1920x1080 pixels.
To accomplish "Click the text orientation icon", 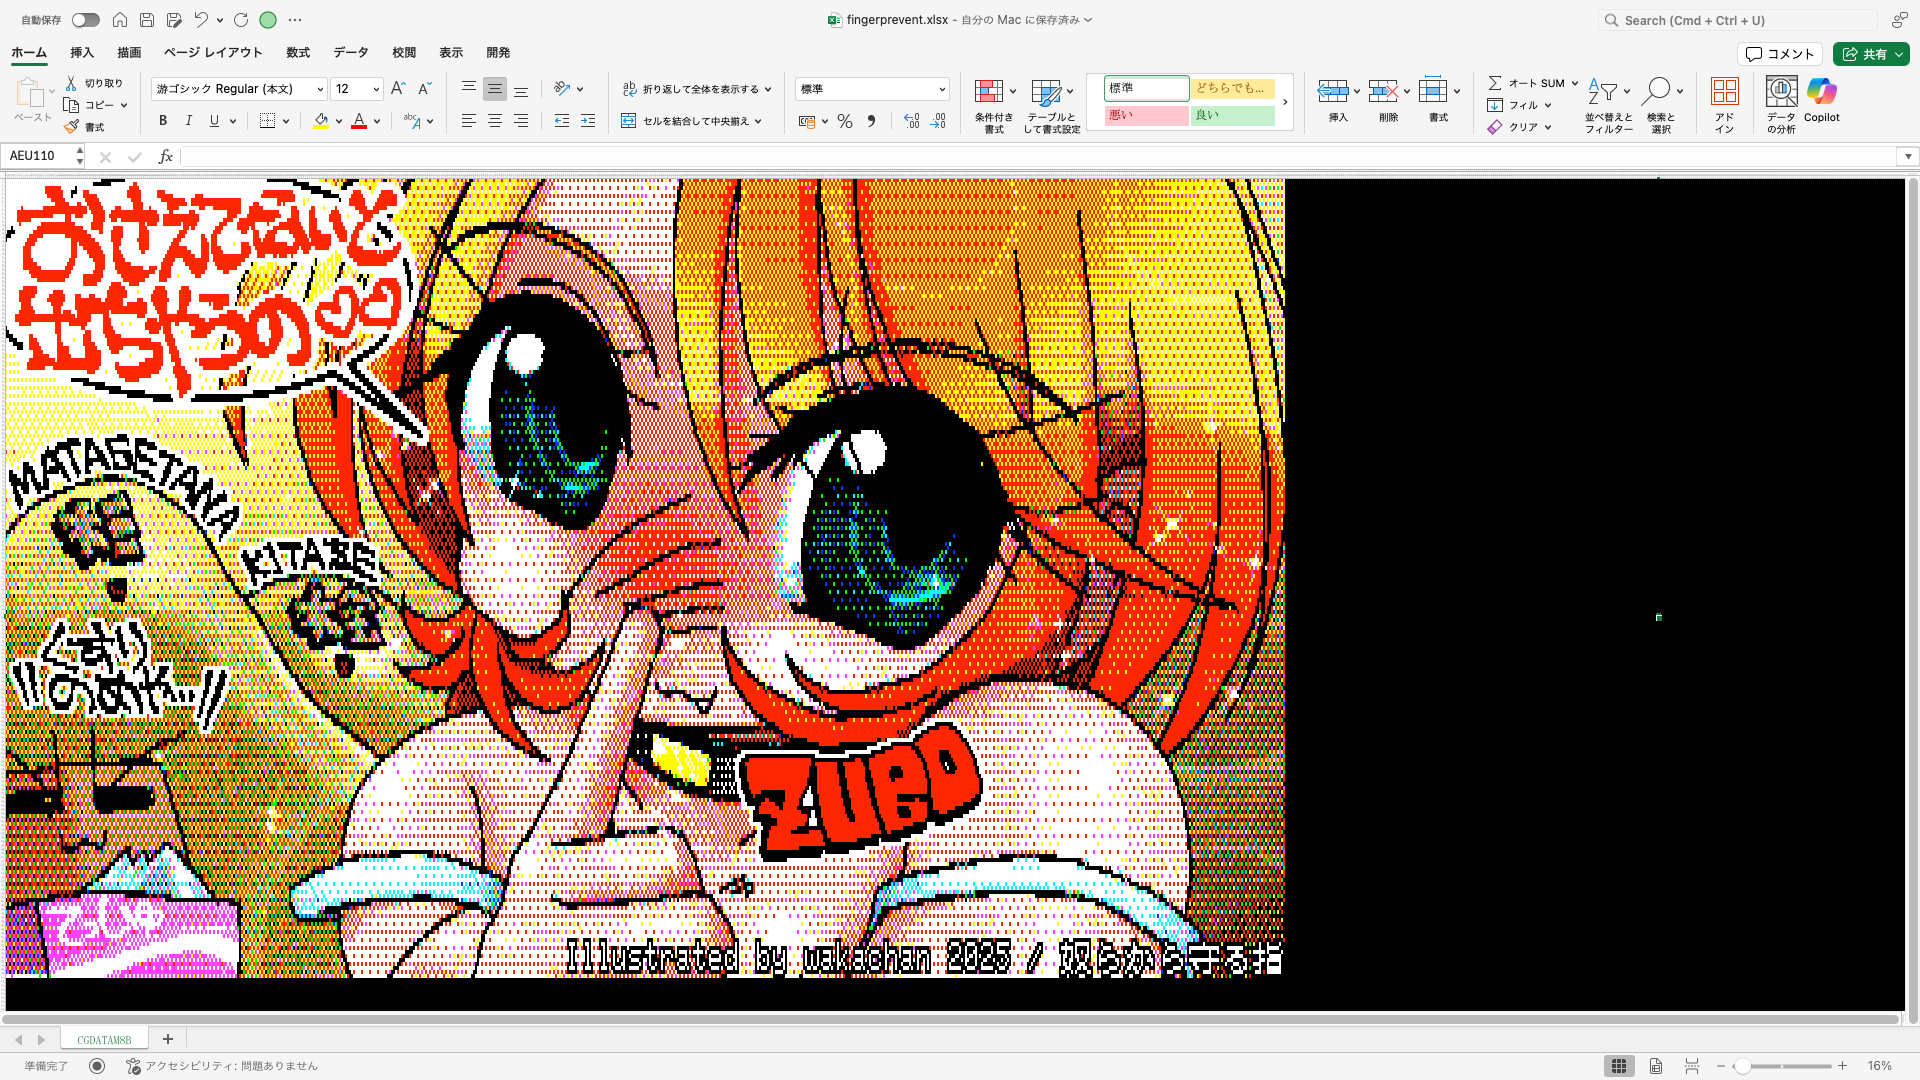I will [562, 89].
